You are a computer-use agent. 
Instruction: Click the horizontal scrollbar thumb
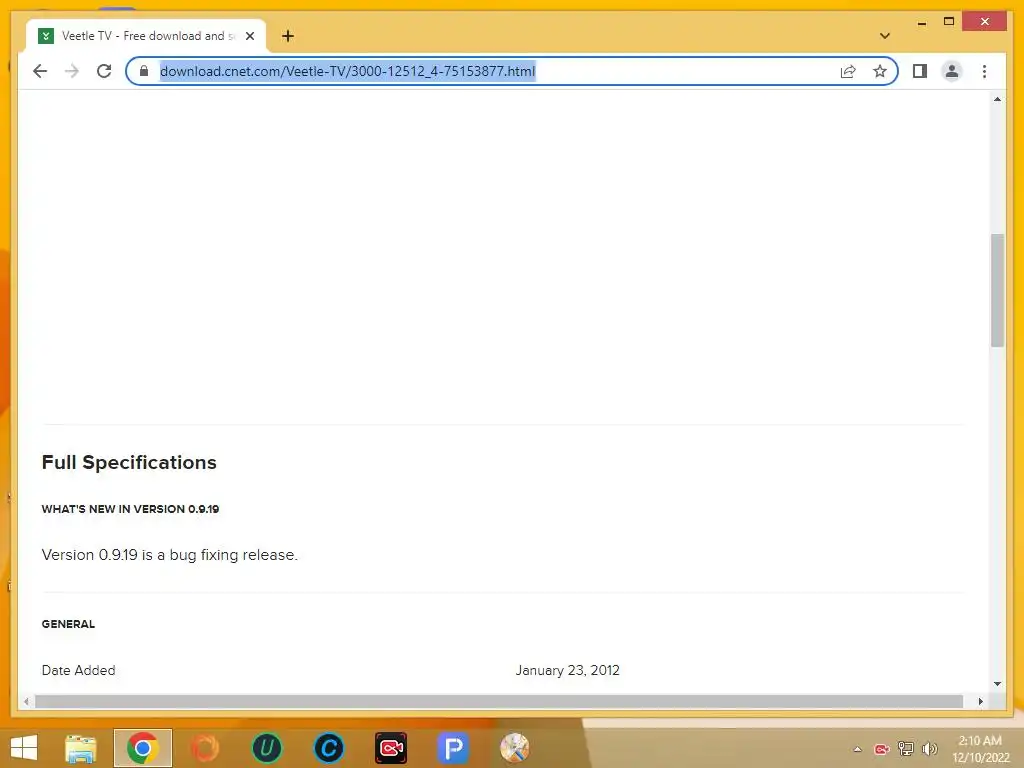click(x=499, y=701)
